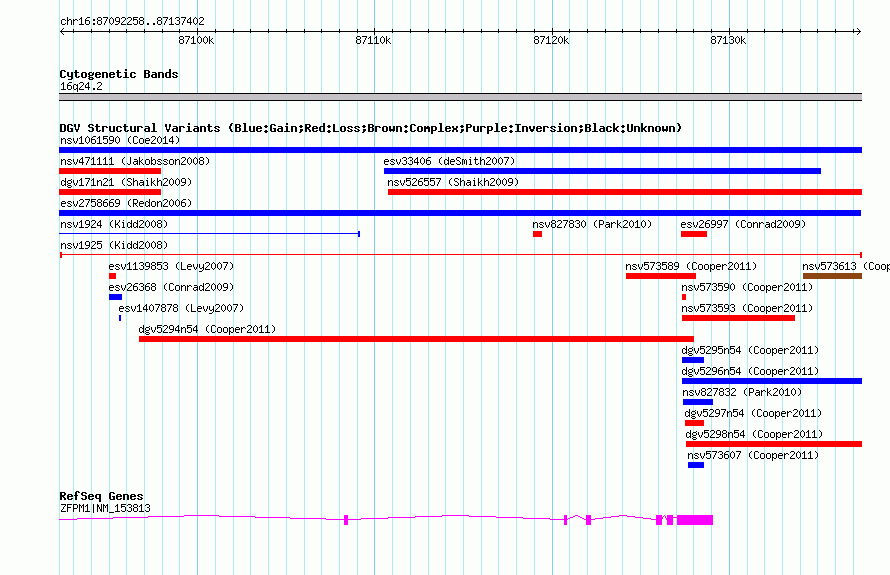
Task: Click the 16q24.2 band label
Action: (x=81, y=86)
